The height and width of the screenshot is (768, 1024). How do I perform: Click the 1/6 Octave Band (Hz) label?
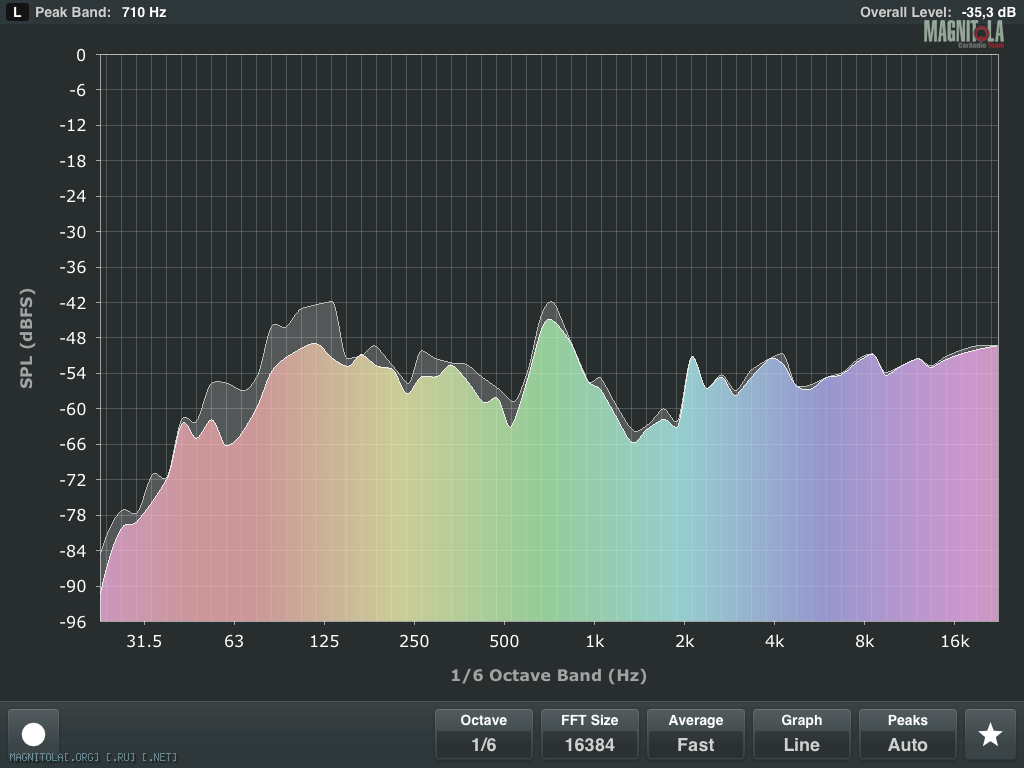549,675
